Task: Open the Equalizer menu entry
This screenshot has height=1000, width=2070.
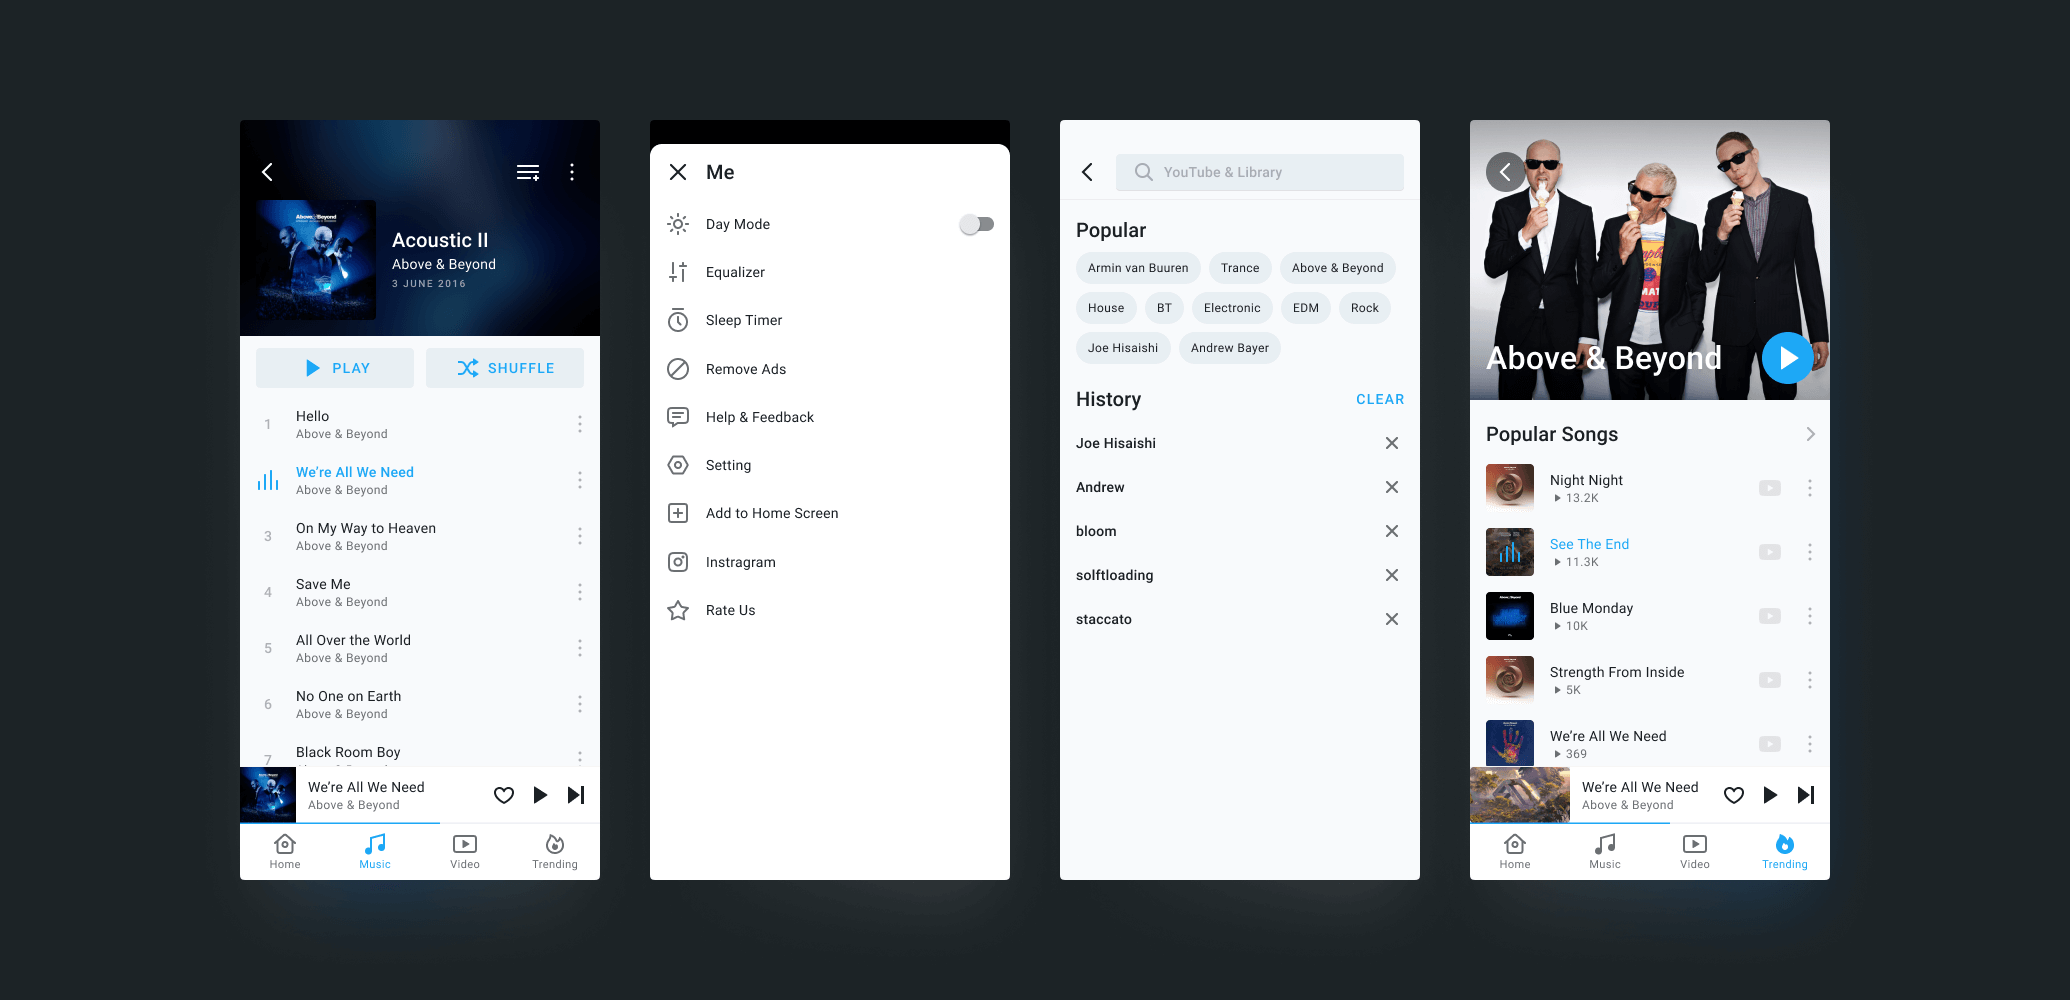Action: [830, 272]
